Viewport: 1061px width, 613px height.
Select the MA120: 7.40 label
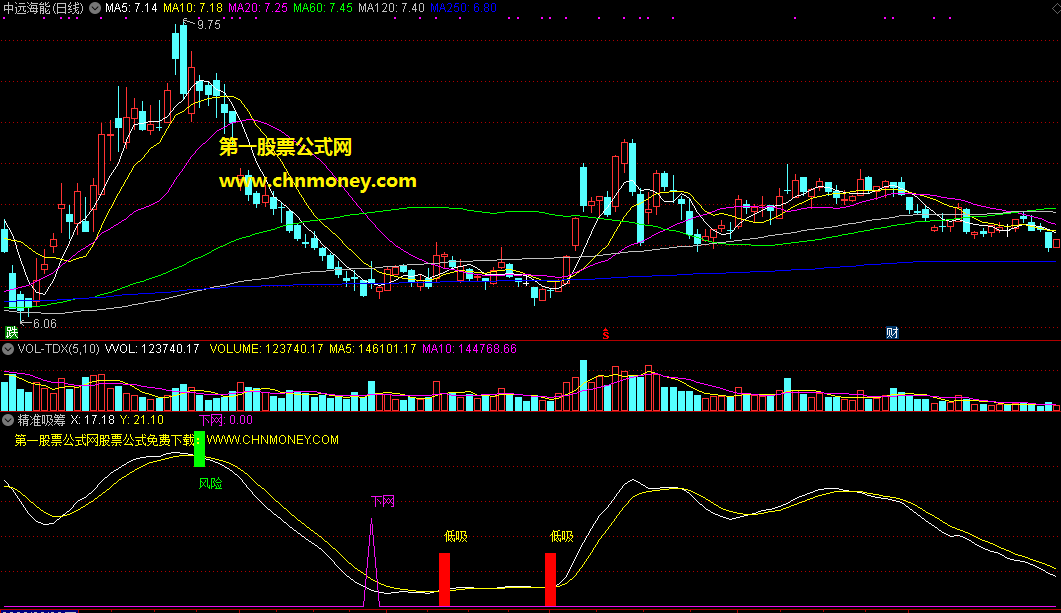(x=391, y=8)
